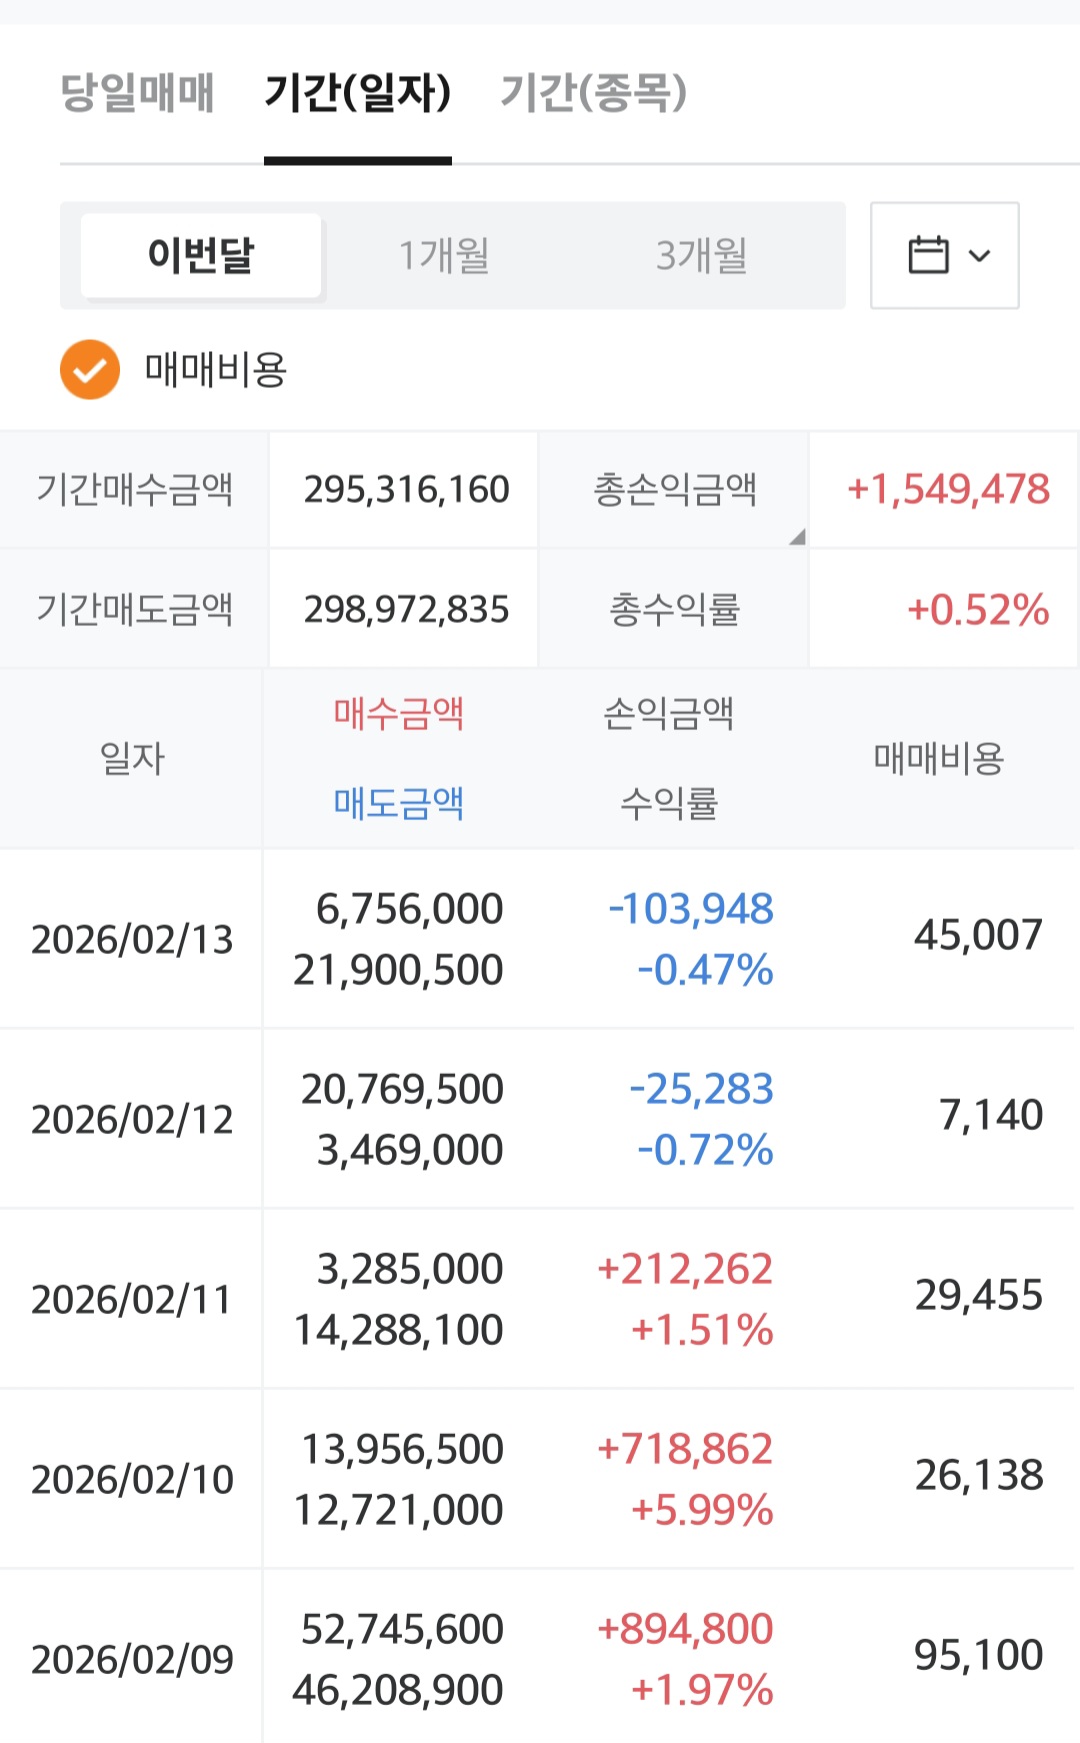Expand the calendar dropdown chevron
Image resolution: width=1080 pixels, height=1743 pixels.
(x=980, y=256)
